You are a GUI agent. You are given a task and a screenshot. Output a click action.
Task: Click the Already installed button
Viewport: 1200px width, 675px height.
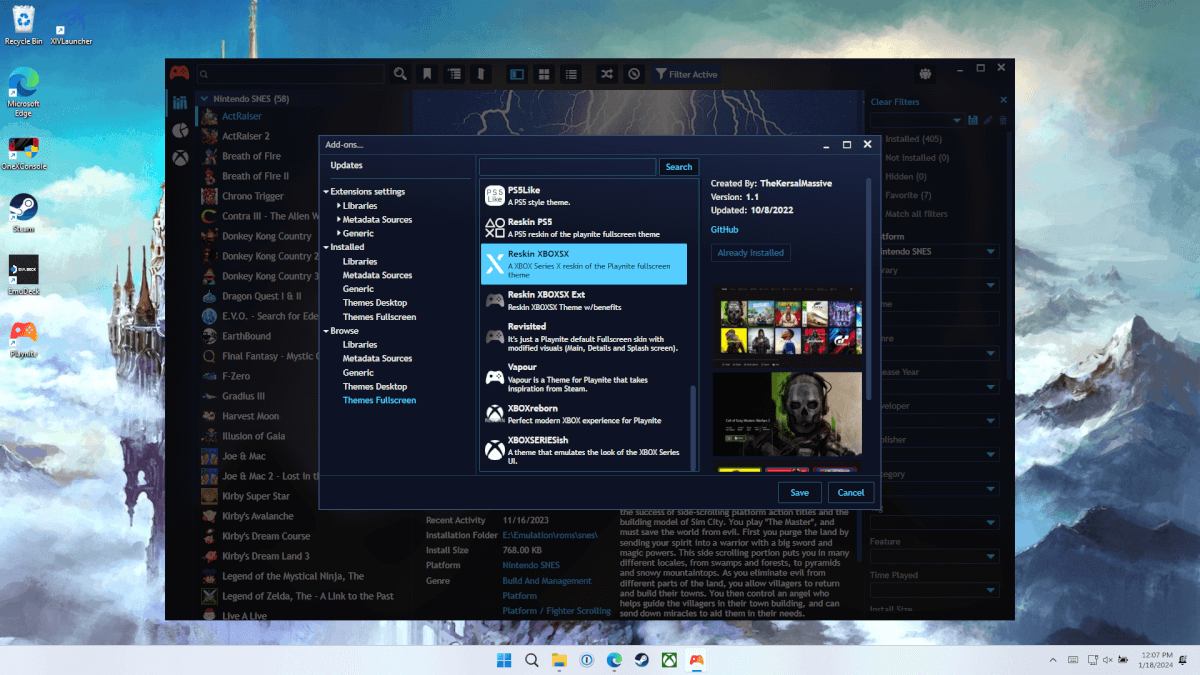(750, 253)
